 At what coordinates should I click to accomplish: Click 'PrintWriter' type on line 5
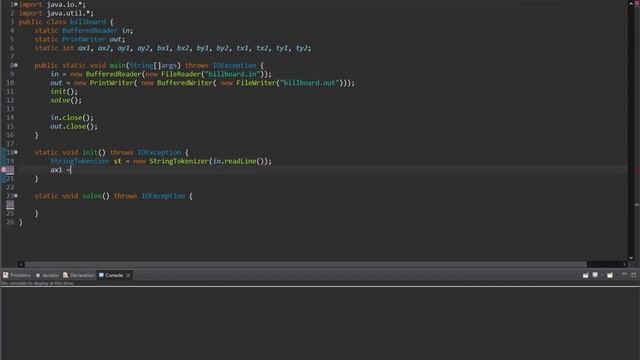84,39
